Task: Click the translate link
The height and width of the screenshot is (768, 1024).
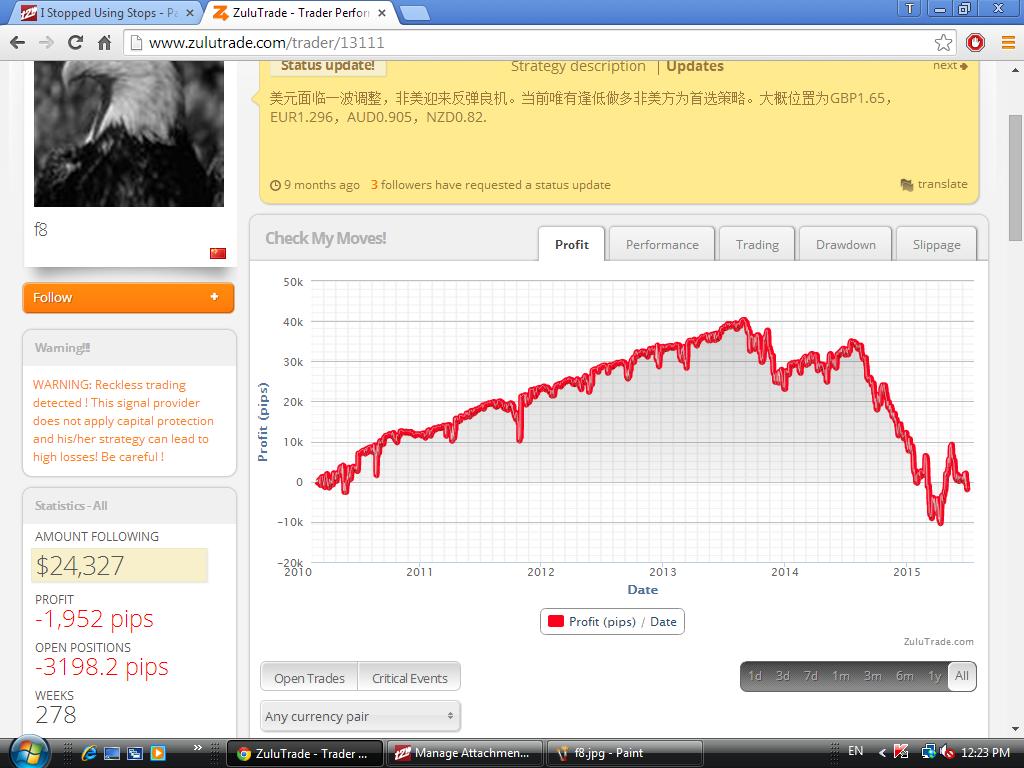Action: pos(942,184)
